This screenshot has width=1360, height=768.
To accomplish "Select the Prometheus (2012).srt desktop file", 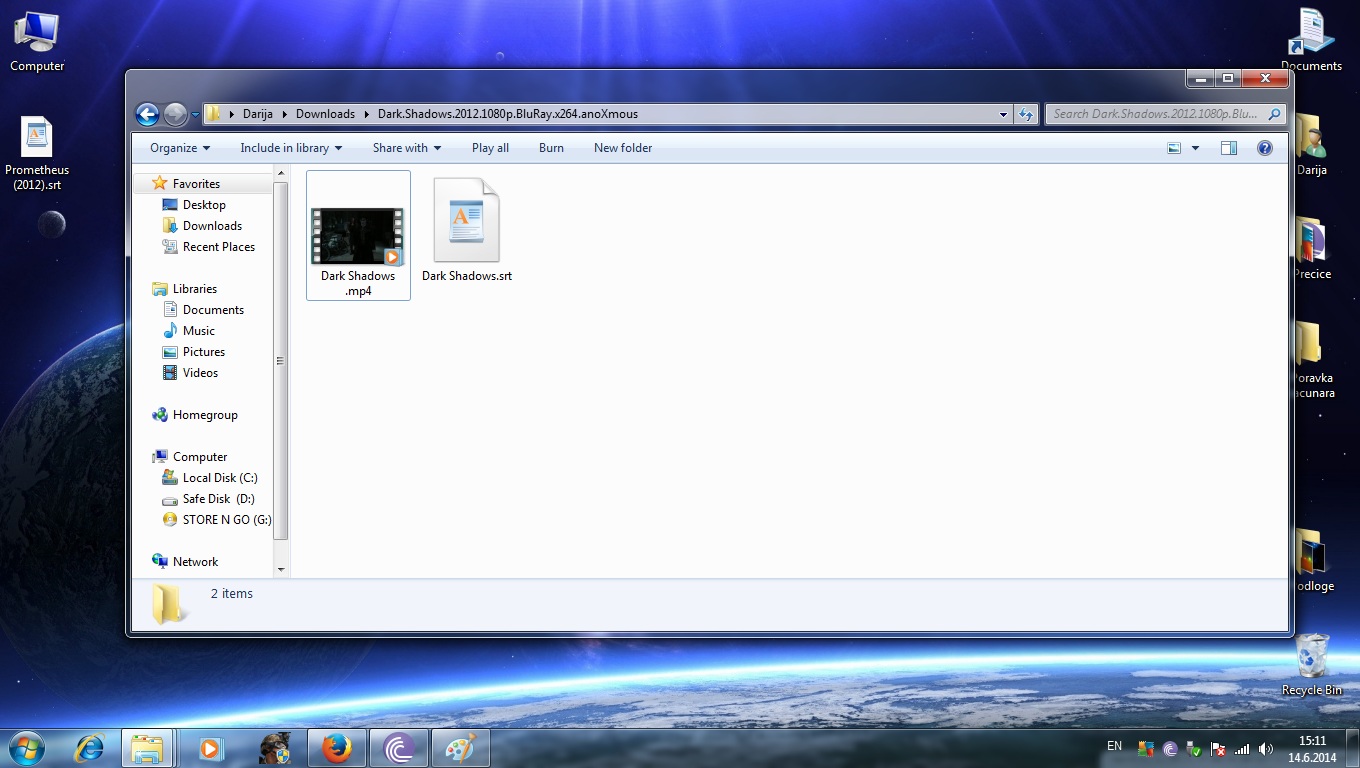I will [37, 155].
